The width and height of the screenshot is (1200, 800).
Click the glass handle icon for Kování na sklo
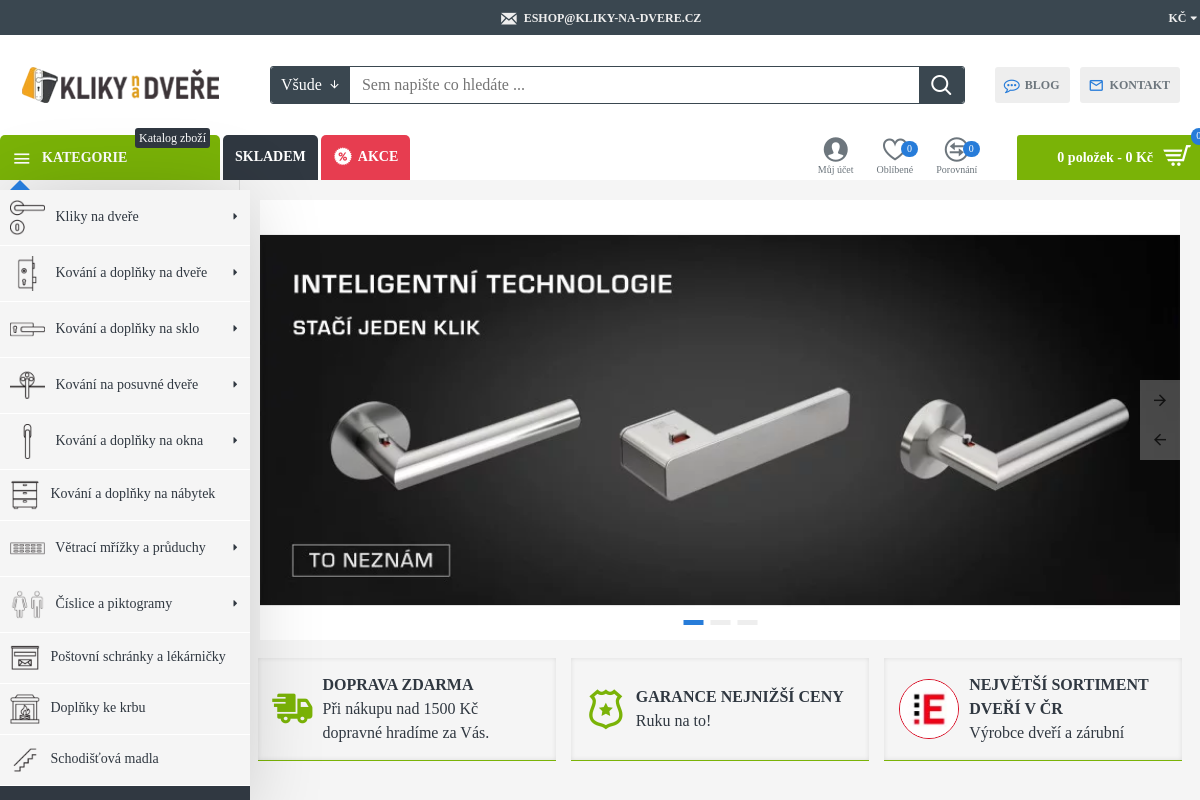click(27, 329)
